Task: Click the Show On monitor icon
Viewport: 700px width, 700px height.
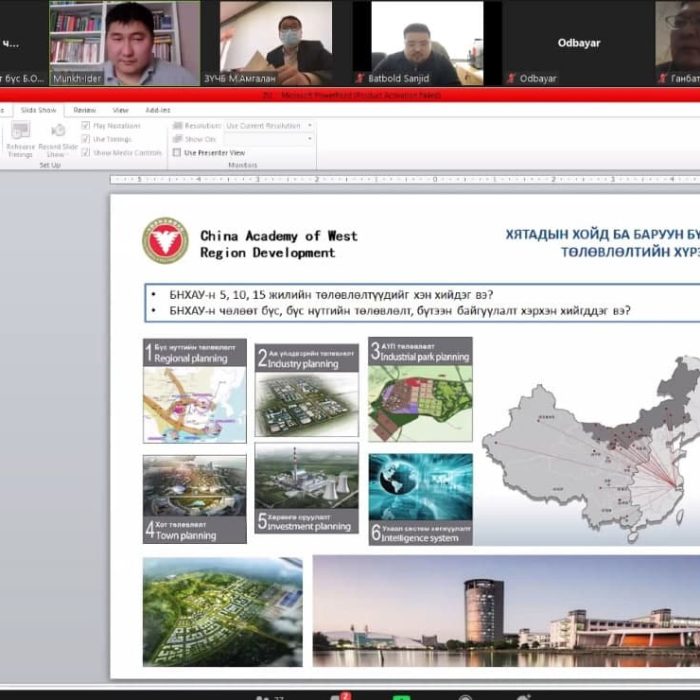Action: pyautogui.click(x=177, y=139)
